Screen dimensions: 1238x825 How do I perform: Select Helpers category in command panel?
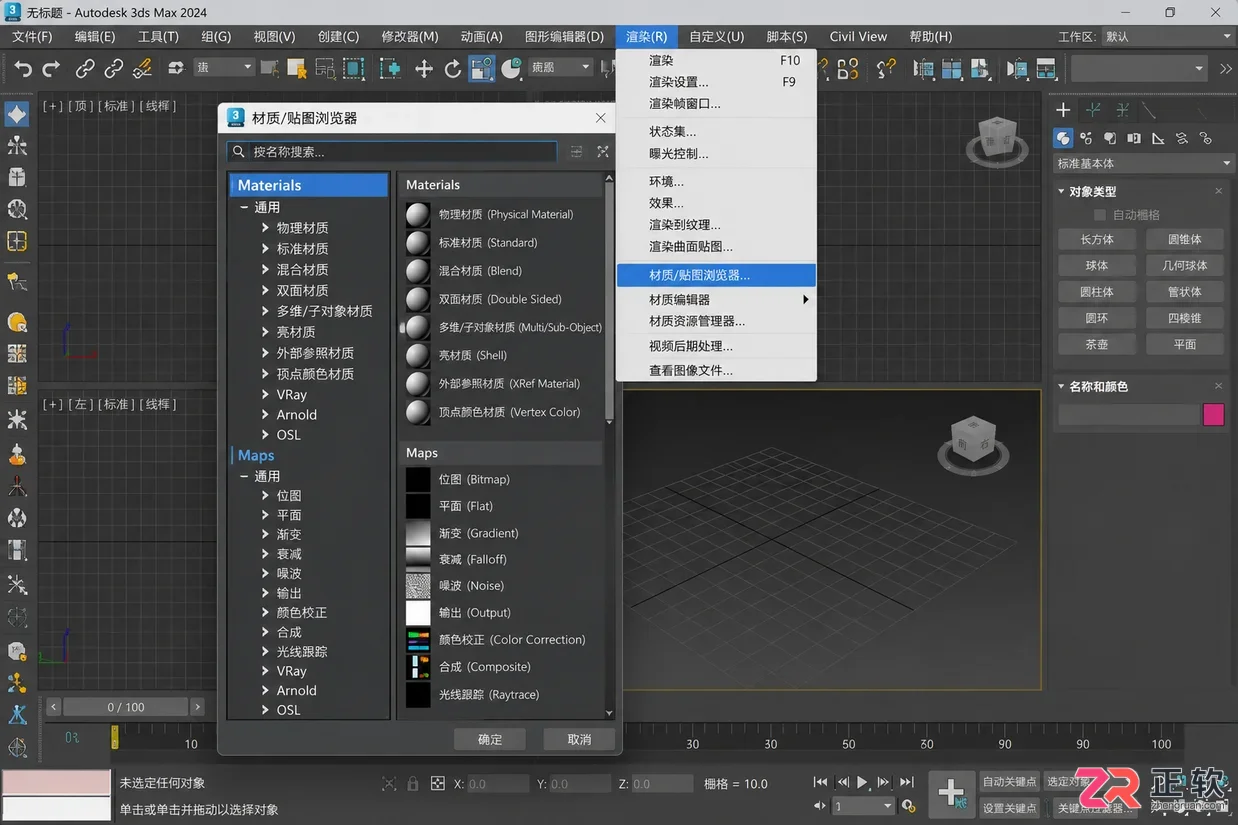[x=1158, y=138]
